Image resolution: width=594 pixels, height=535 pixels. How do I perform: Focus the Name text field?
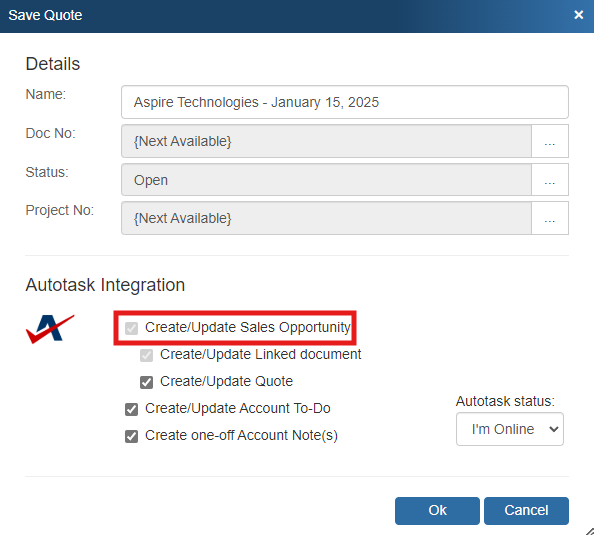(345, 102)
